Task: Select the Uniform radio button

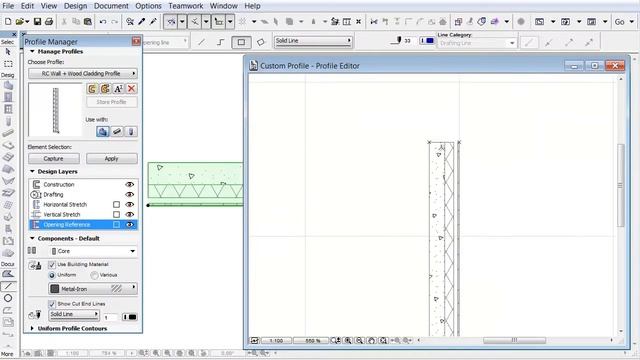Action: [52, 275]
